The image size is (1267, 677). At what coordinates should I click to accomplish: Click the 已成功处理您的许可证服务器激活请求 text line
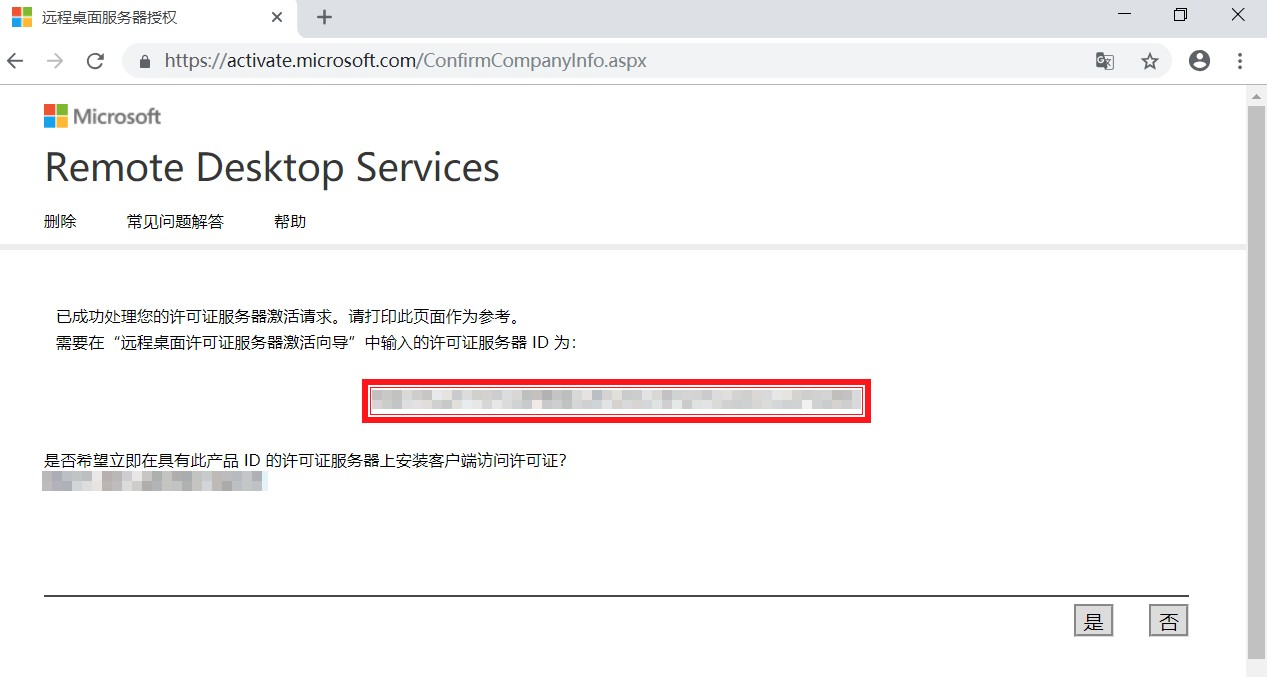coord(289,317)
